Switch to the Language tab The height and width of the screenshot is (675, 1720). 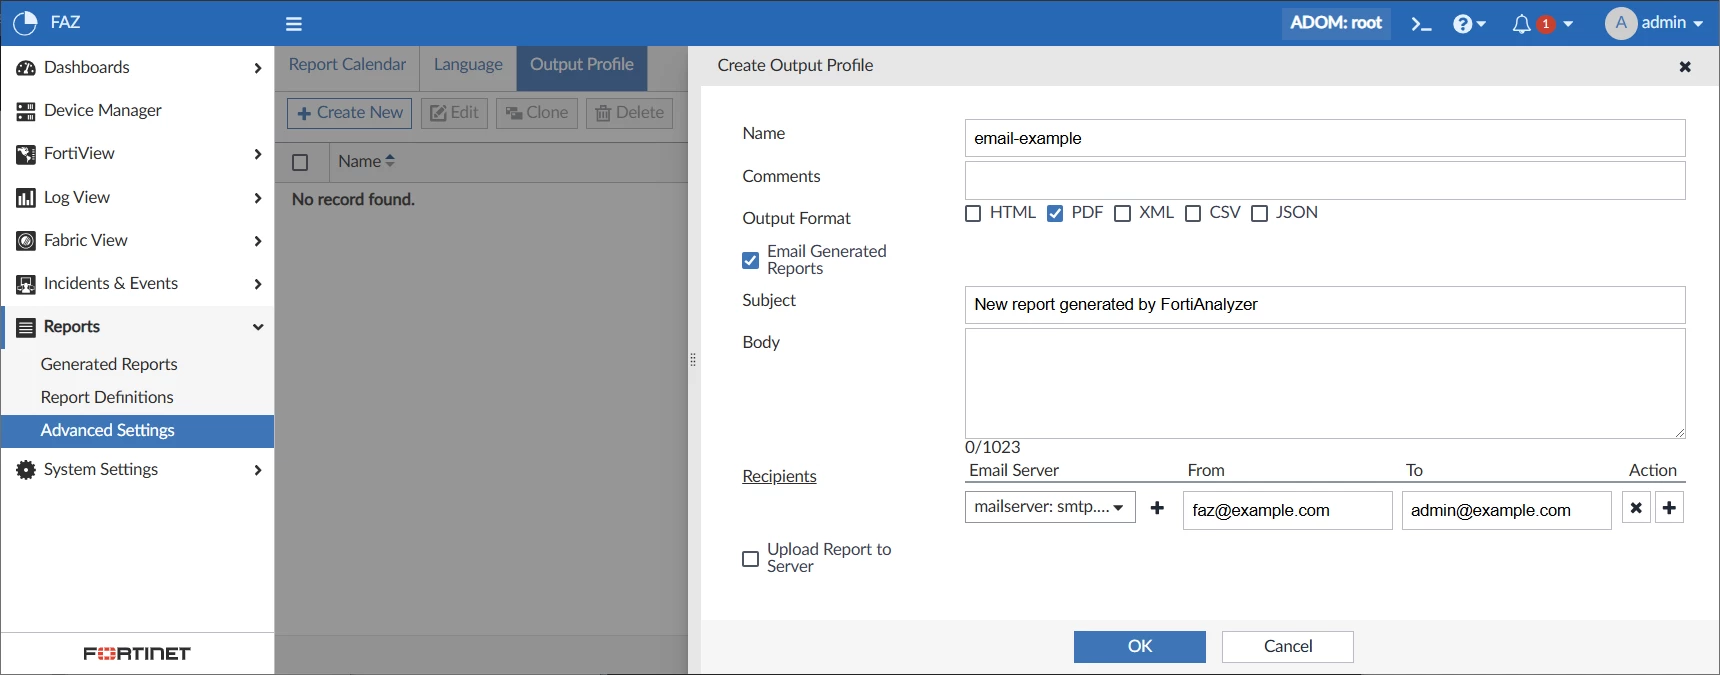(468, 65)
